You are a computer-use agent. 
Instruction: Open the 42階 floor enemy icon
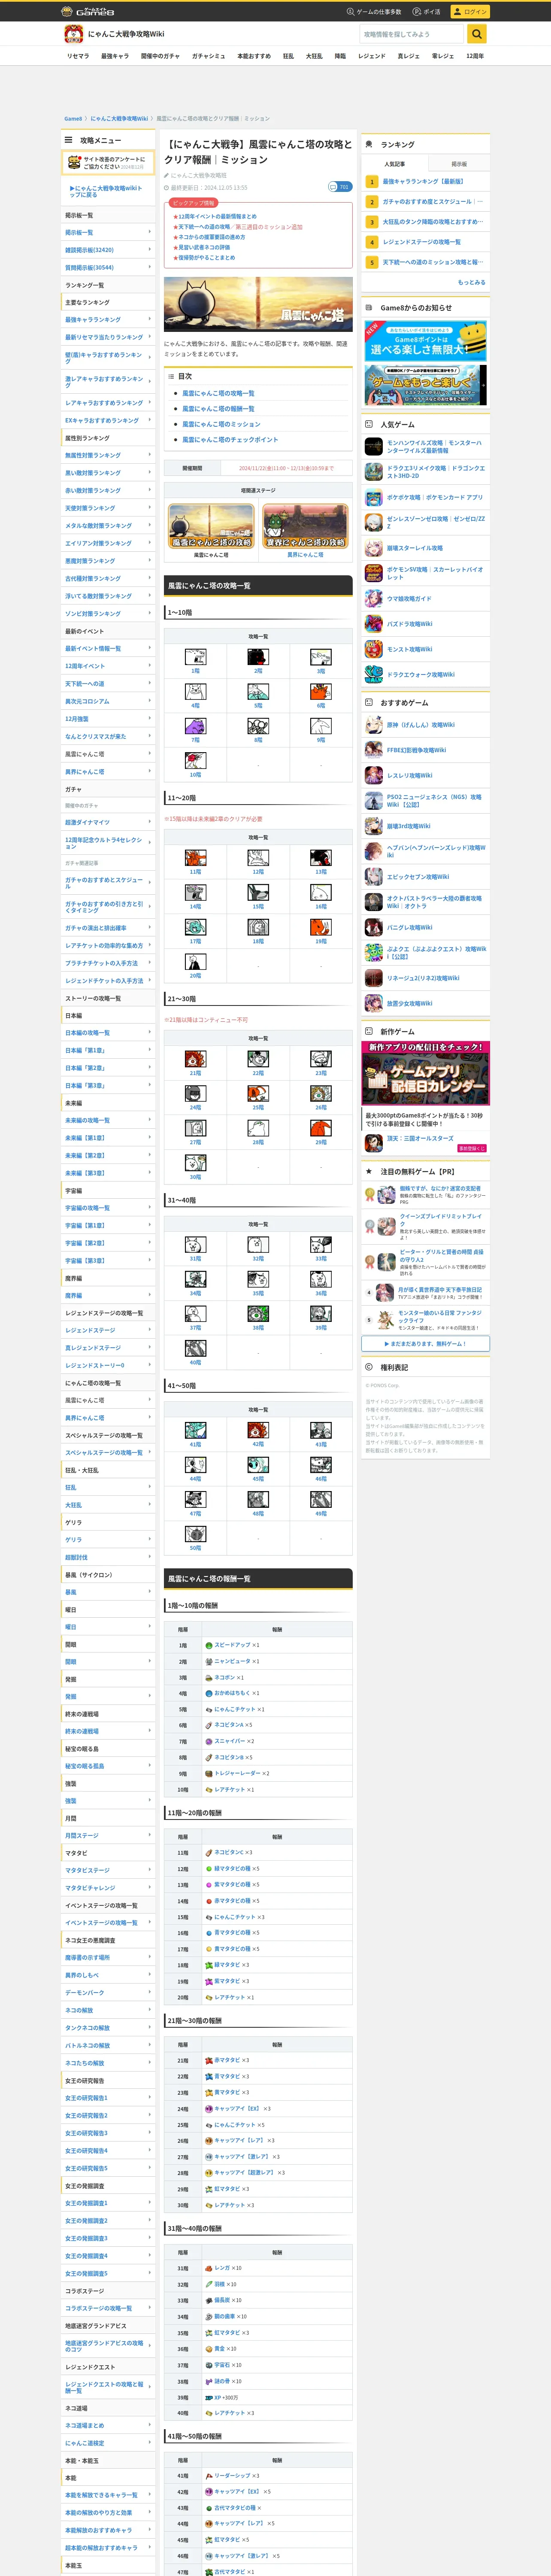point(258,1431)
